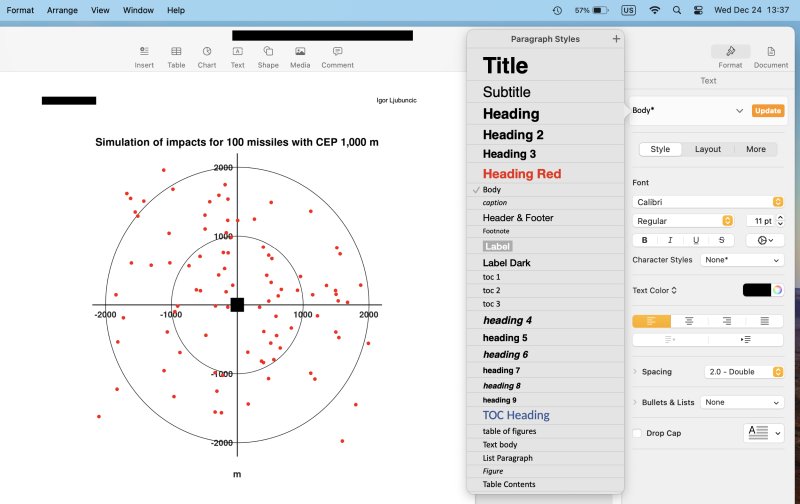800x504 pixels.
Task: Enable the Drop Cap checkbox
Action: click(637, 433)
